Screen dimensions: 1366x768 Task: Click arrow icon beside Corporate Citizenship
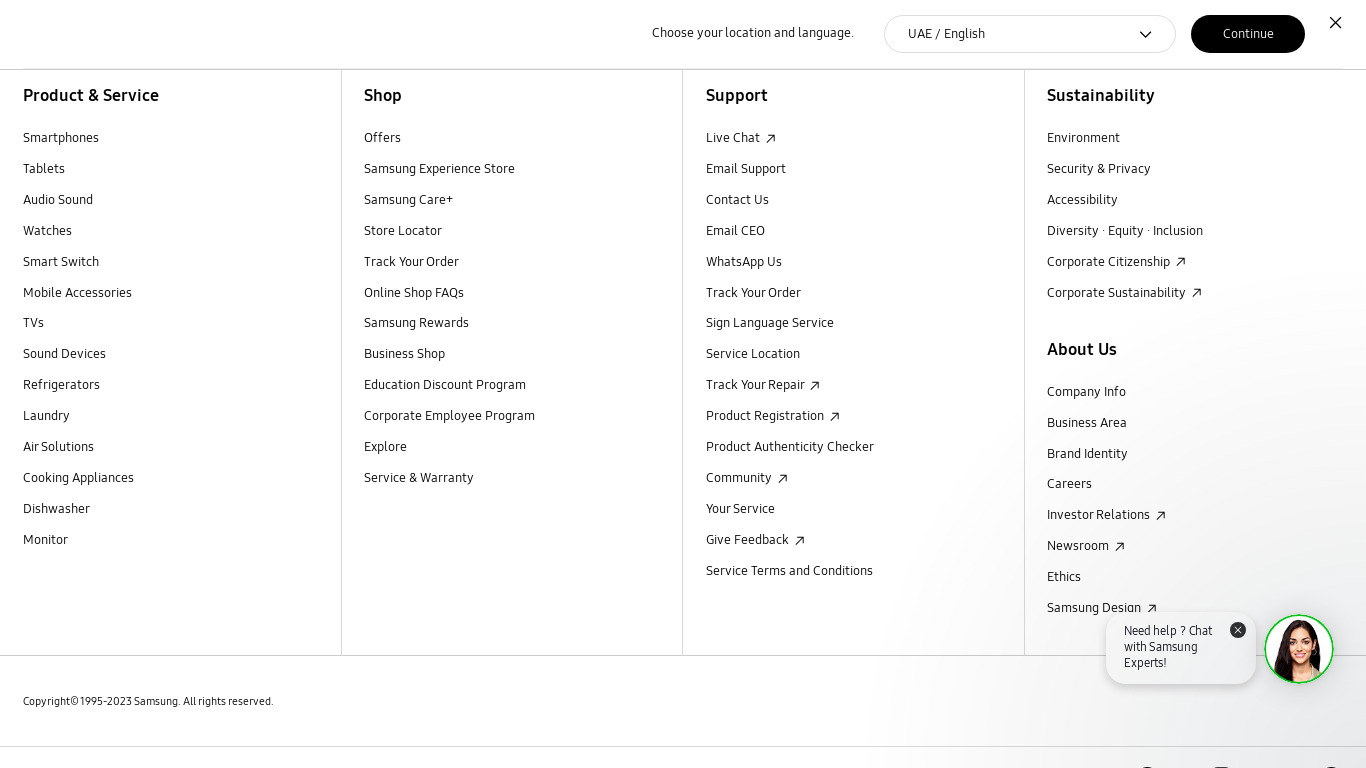(1181, 263)
